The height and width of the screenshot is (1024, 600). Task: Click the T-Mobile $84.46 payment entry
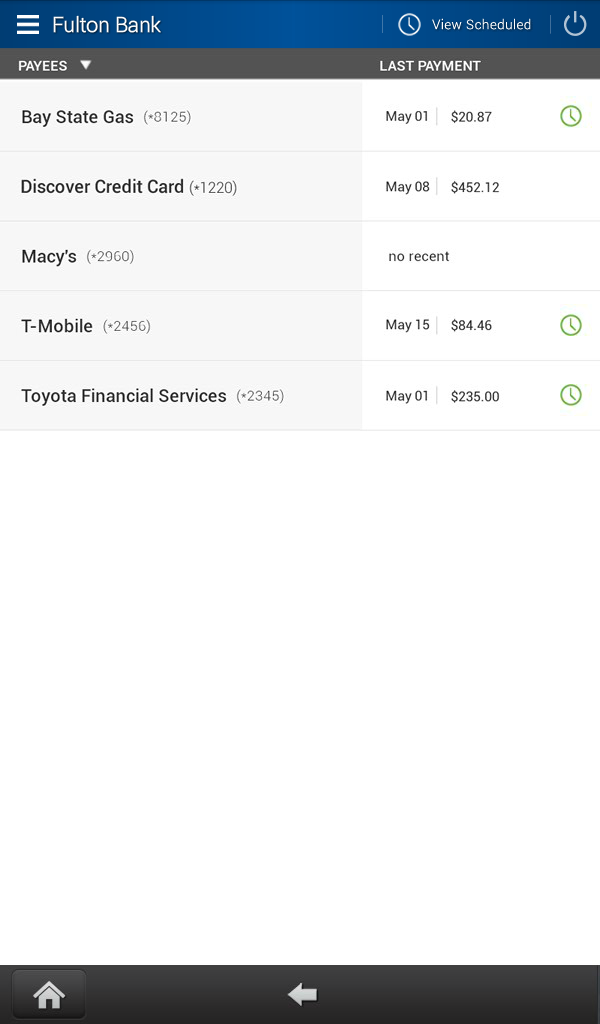440,325
